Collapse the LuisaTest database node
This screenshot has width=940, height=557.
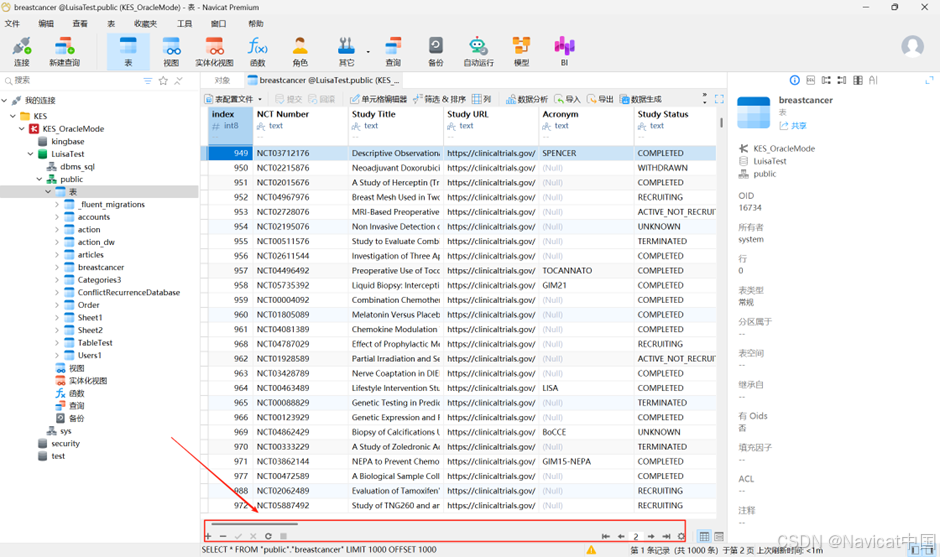31,153
